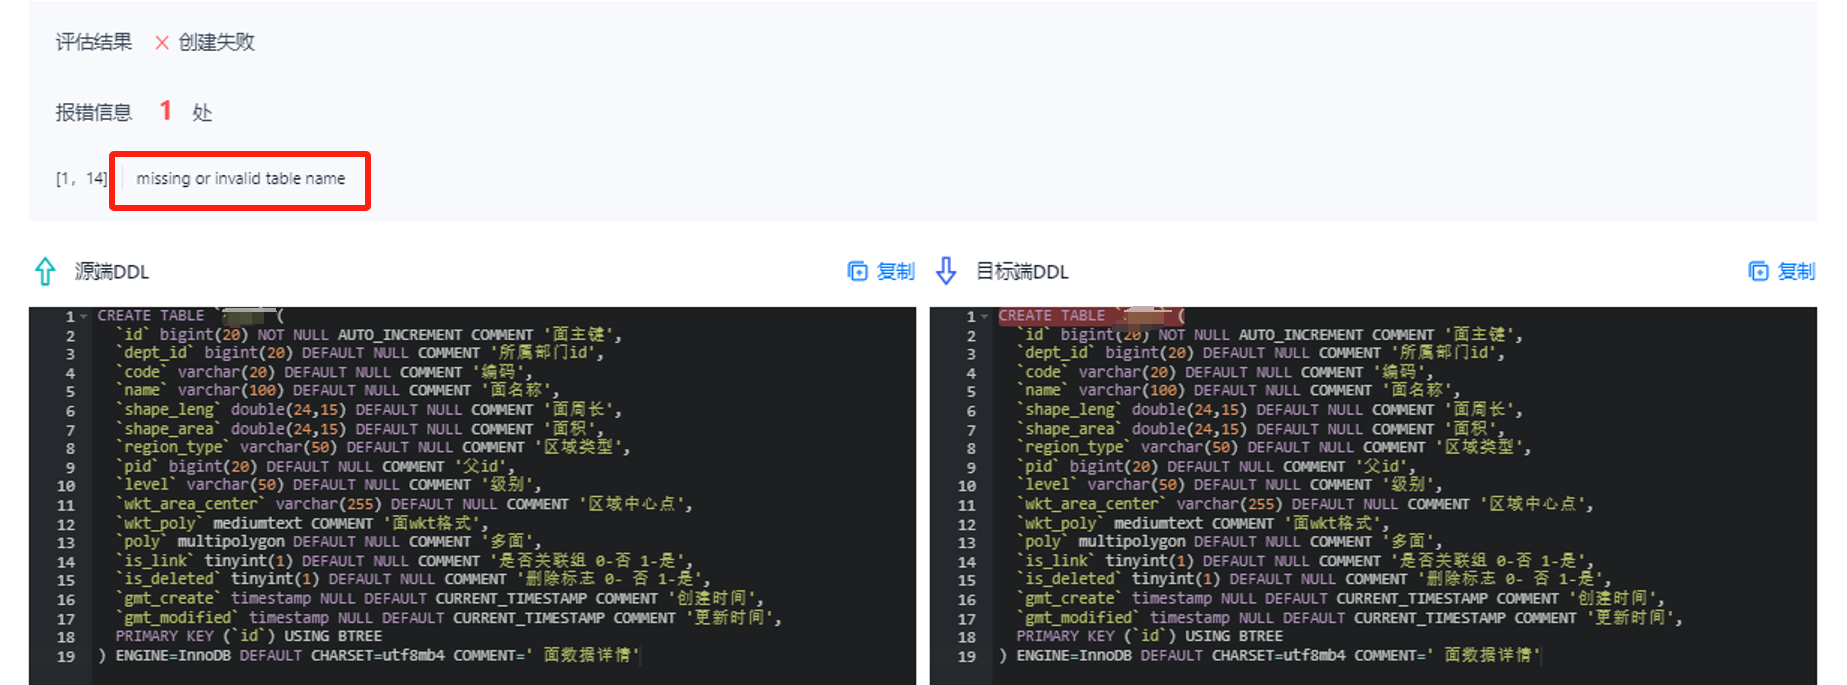Viewport: 1847px width, 685px height.
Task: Click the wkt_area_center line in source DDL
Action: click(404, 504)
